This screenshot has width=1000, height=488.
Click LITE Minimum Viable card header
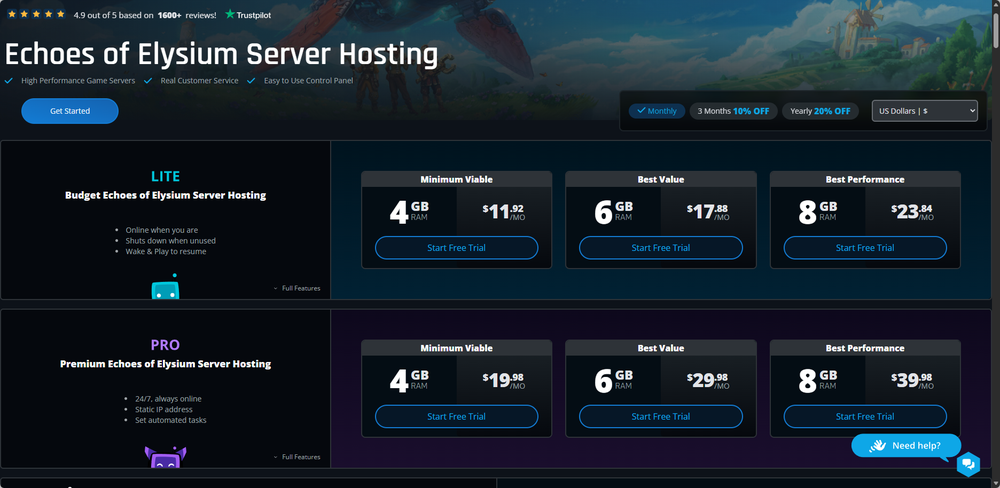457,179
